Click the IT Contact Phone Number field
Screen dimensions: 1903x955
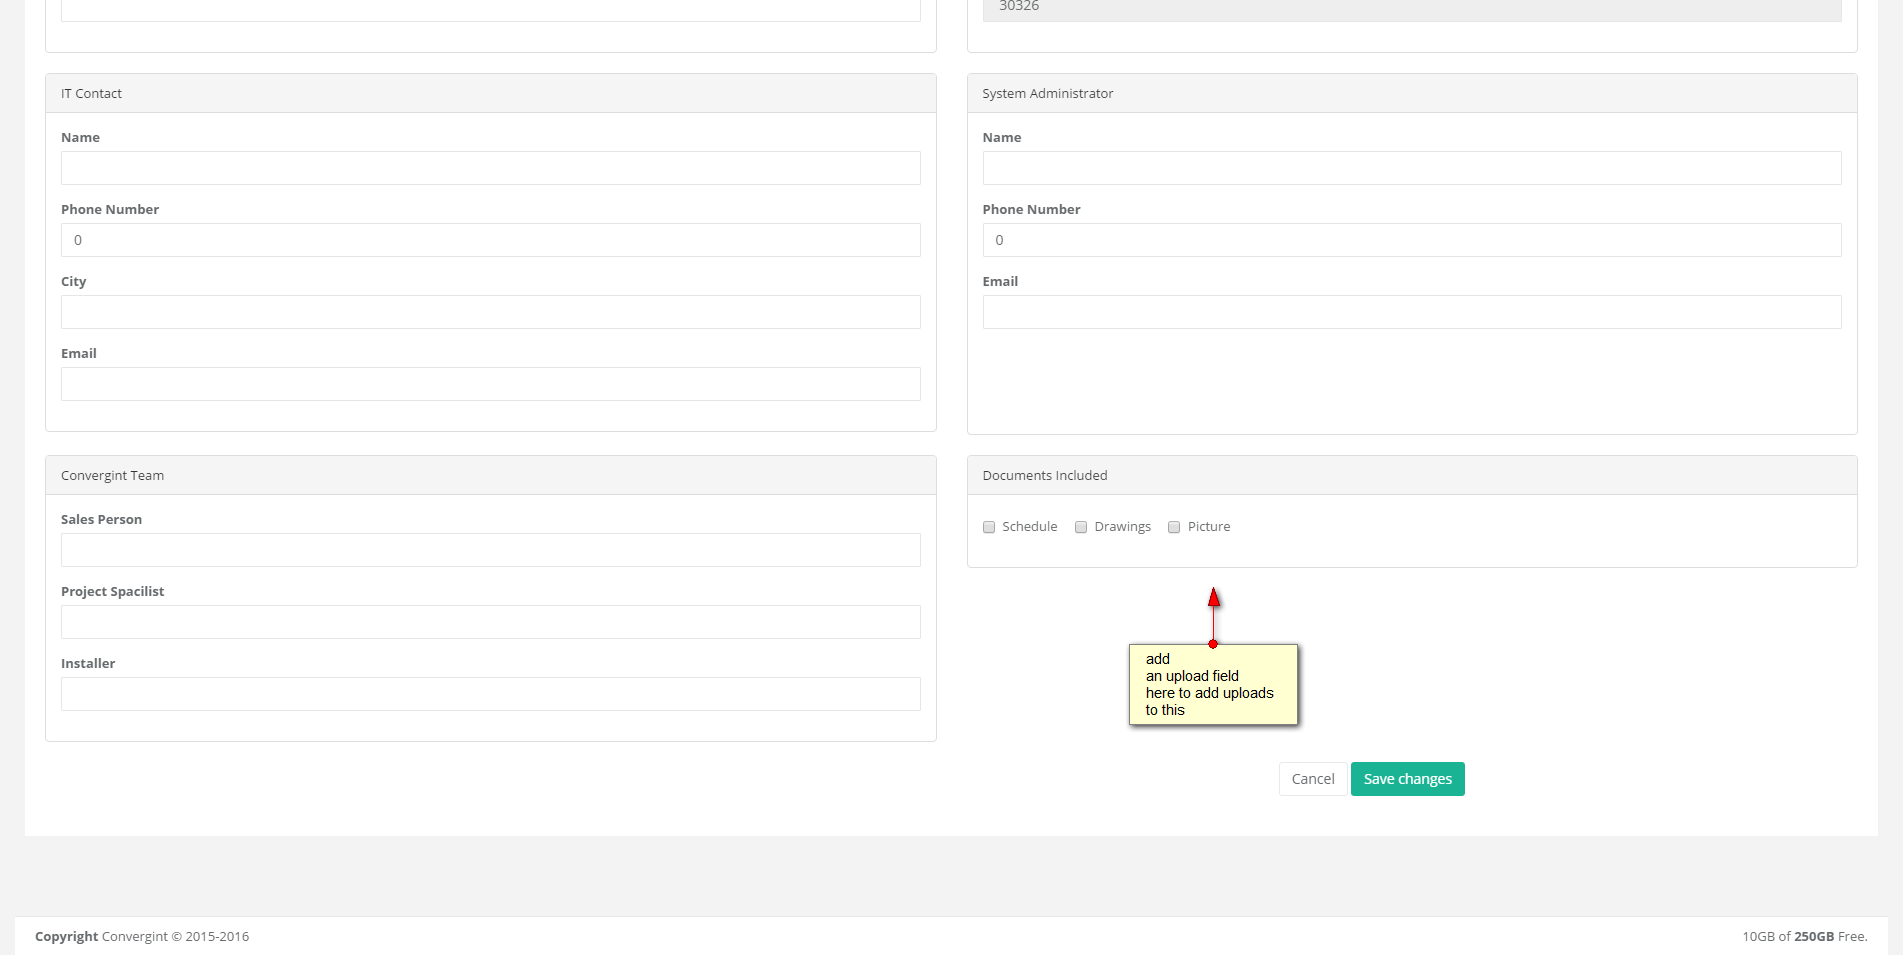point(490,240)
